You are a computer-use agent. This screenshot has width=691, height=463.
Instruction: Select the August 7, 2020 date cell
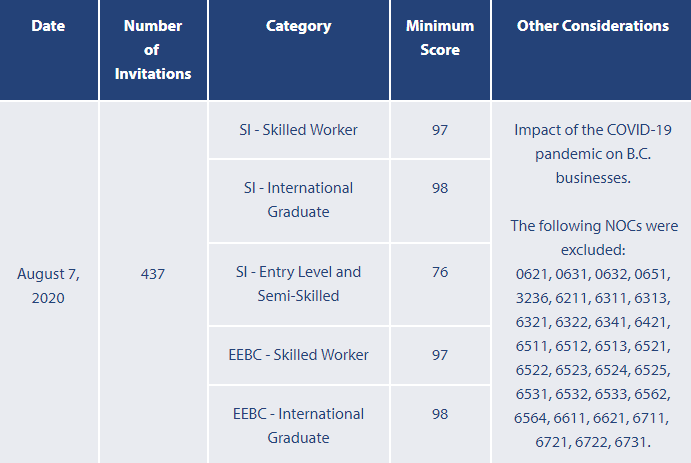(48, 285)
